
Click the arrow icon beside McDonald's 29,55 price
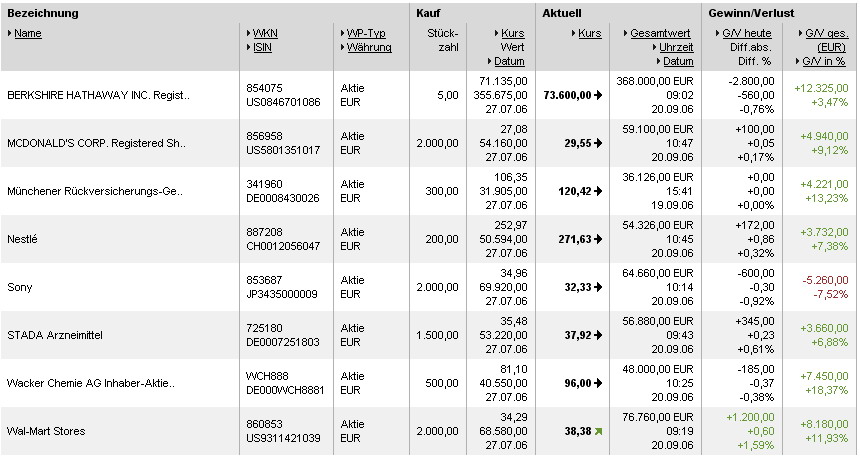[598, 143]
